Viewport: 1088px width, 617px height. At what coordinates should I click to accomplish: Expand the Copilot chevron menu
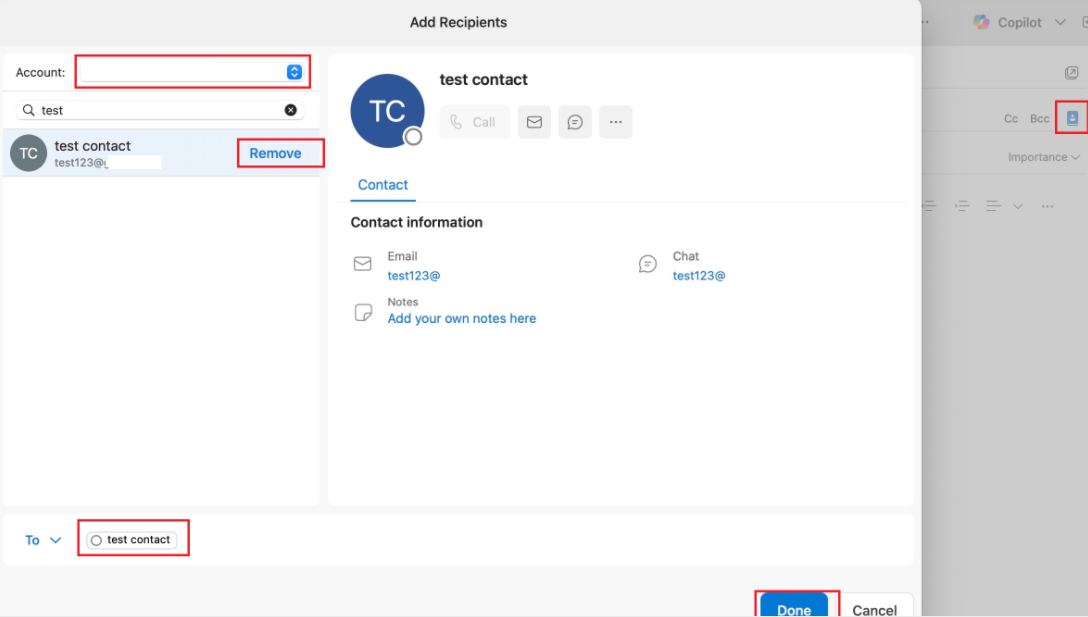(x=1060, y=22)
